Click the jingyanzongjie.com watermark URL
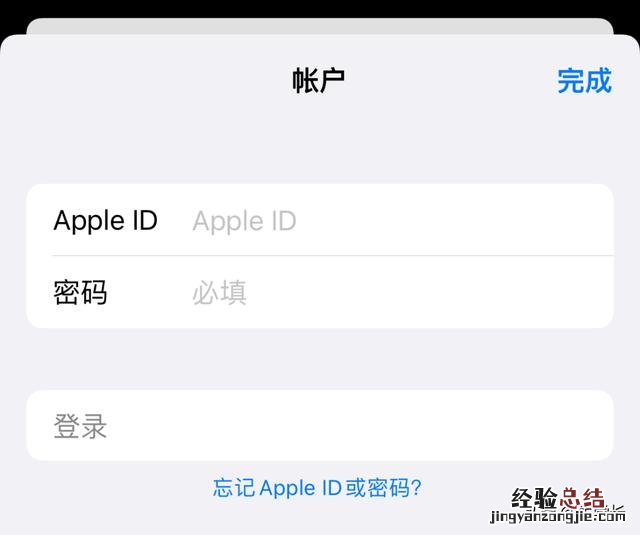This screenshot has height=535, width=640. pos(558,516)
